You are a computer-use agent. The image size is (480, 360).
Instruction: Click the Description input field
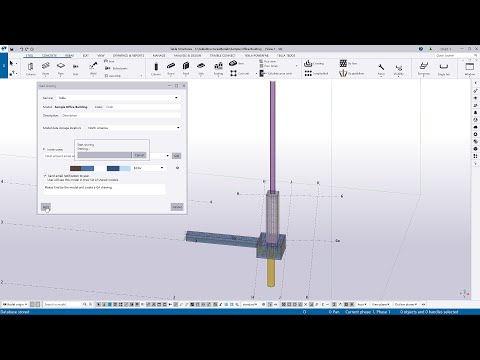[121, 115]
